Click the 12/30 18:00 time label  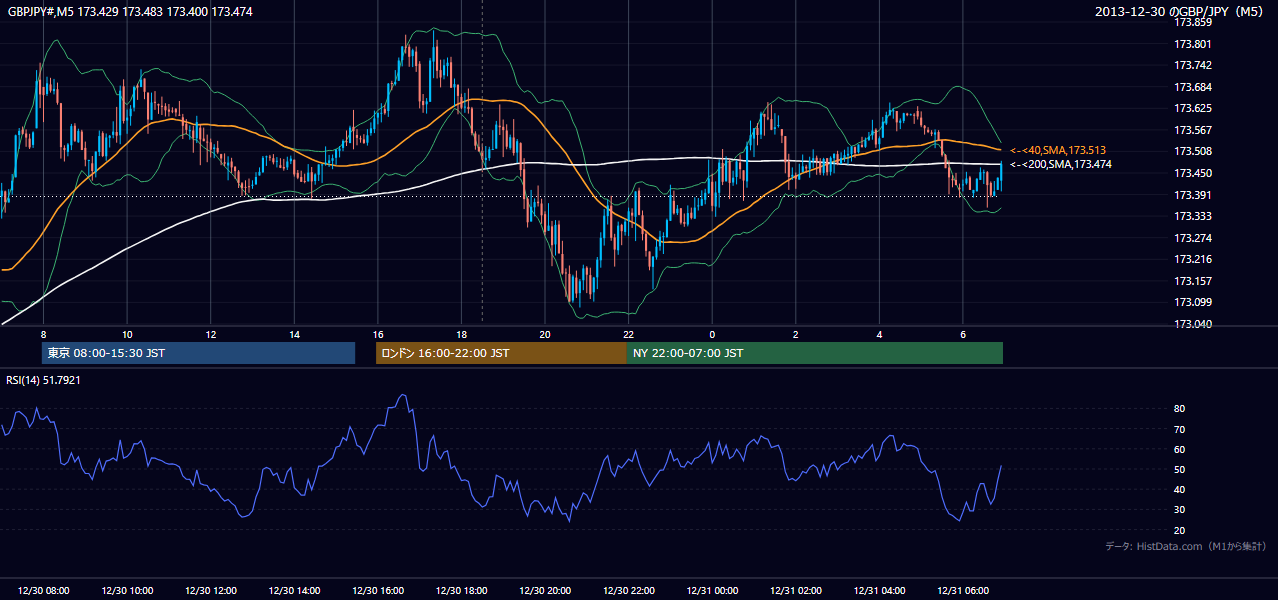tap(461, 591)
